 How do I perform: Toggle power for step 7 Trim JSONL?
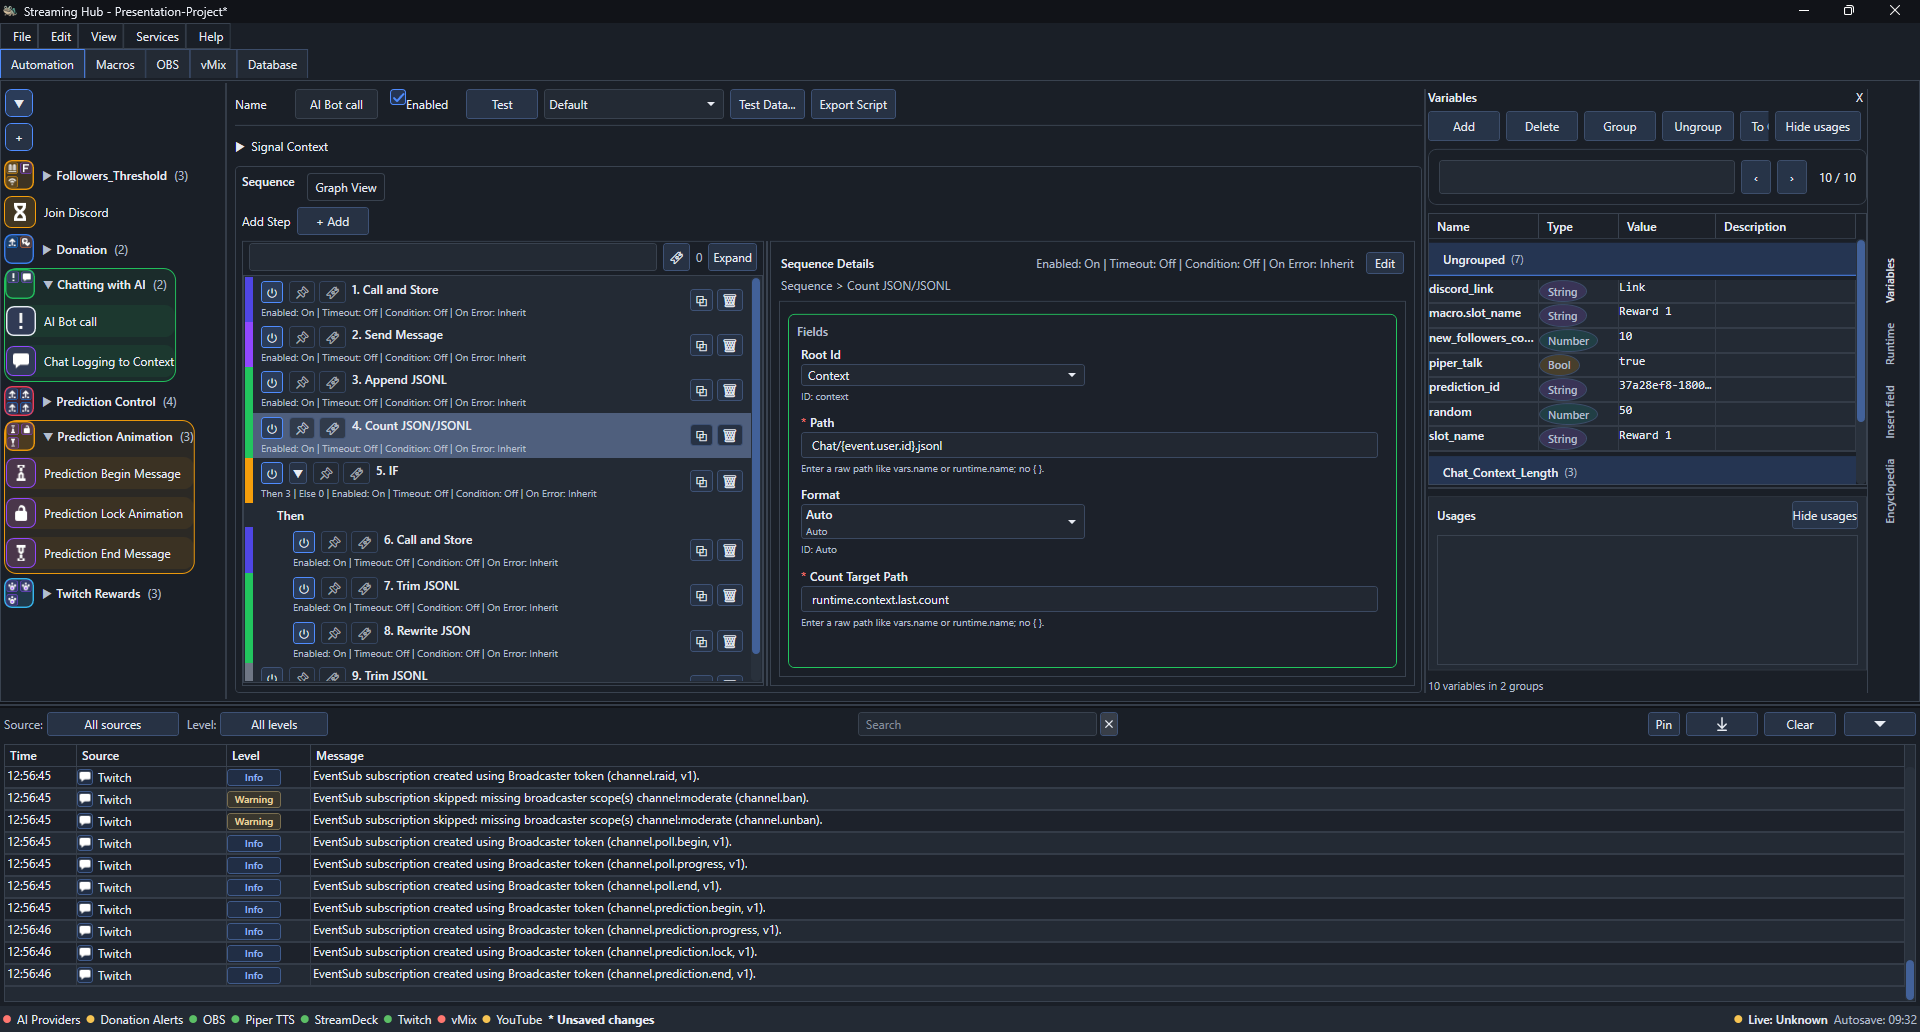click(x=304, y=588)
